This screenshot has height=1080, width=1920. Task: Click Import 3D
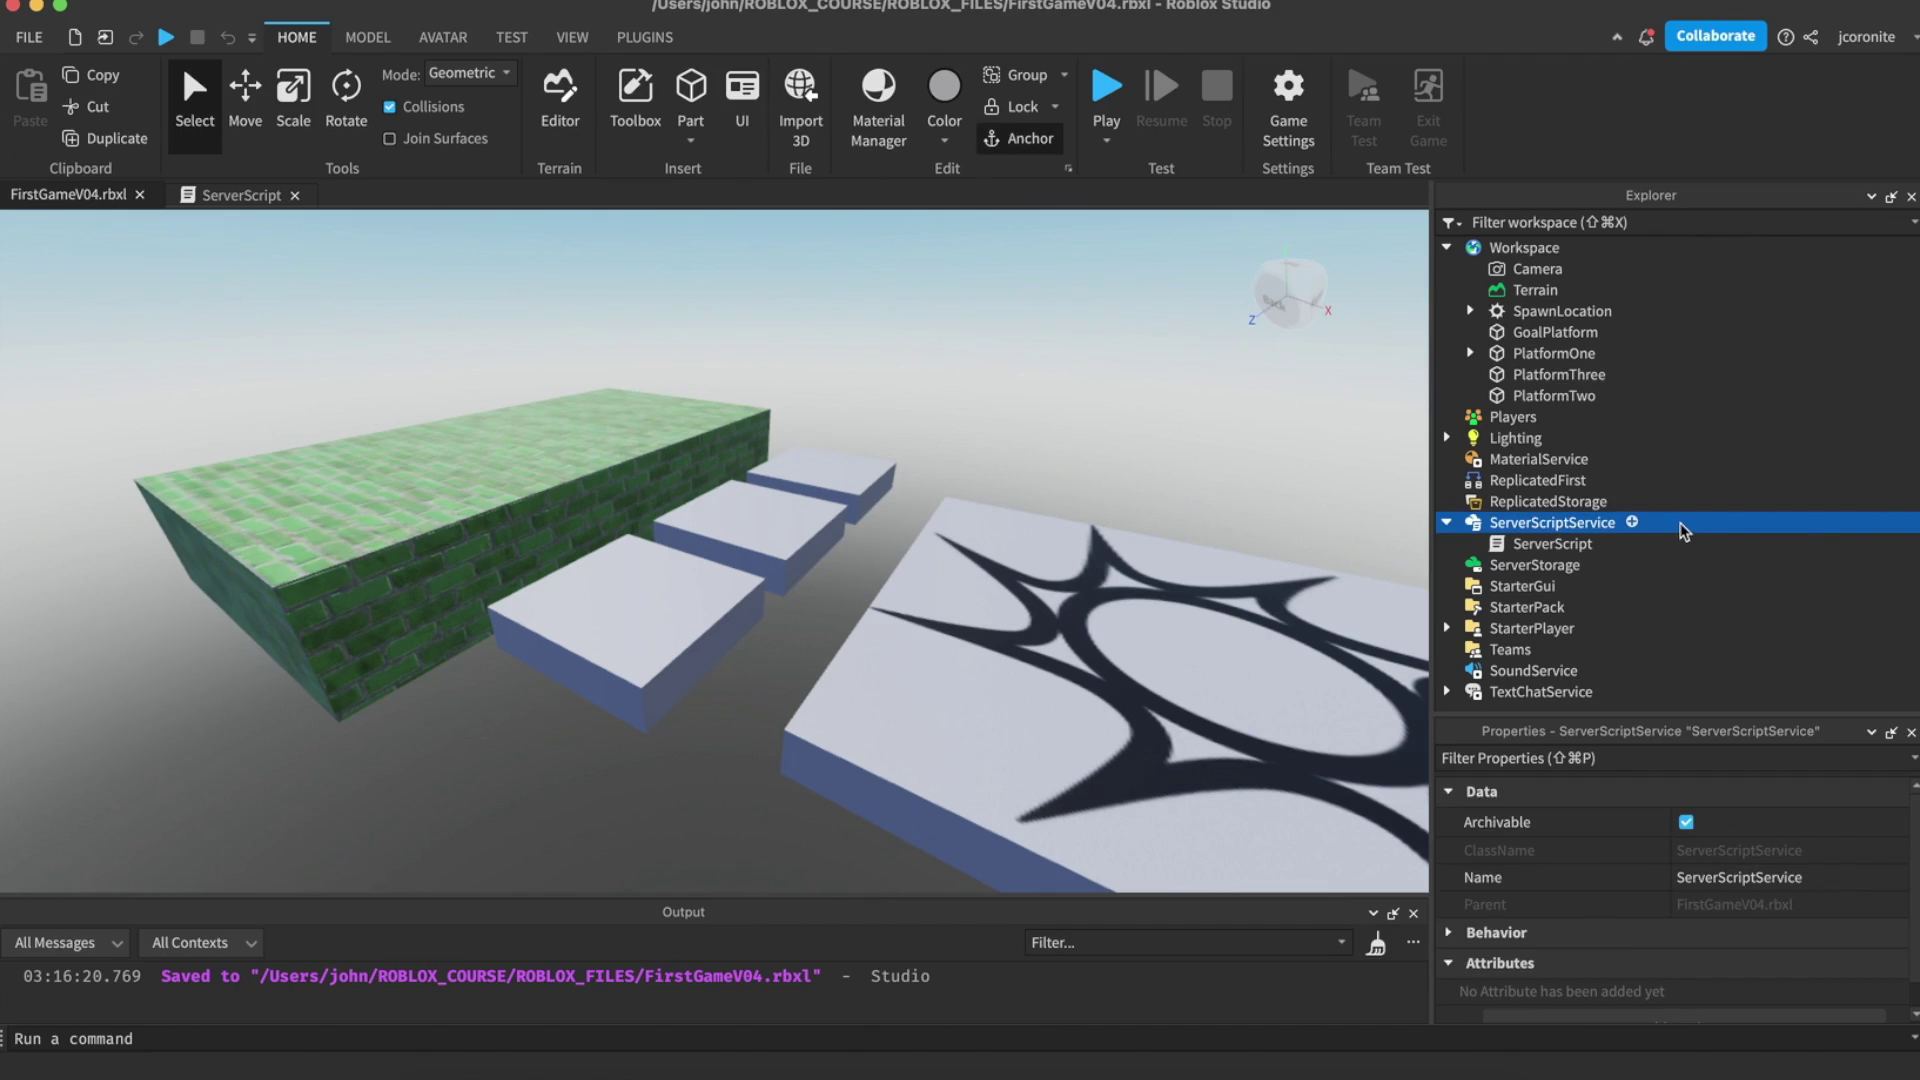click(x=800, y=108)
